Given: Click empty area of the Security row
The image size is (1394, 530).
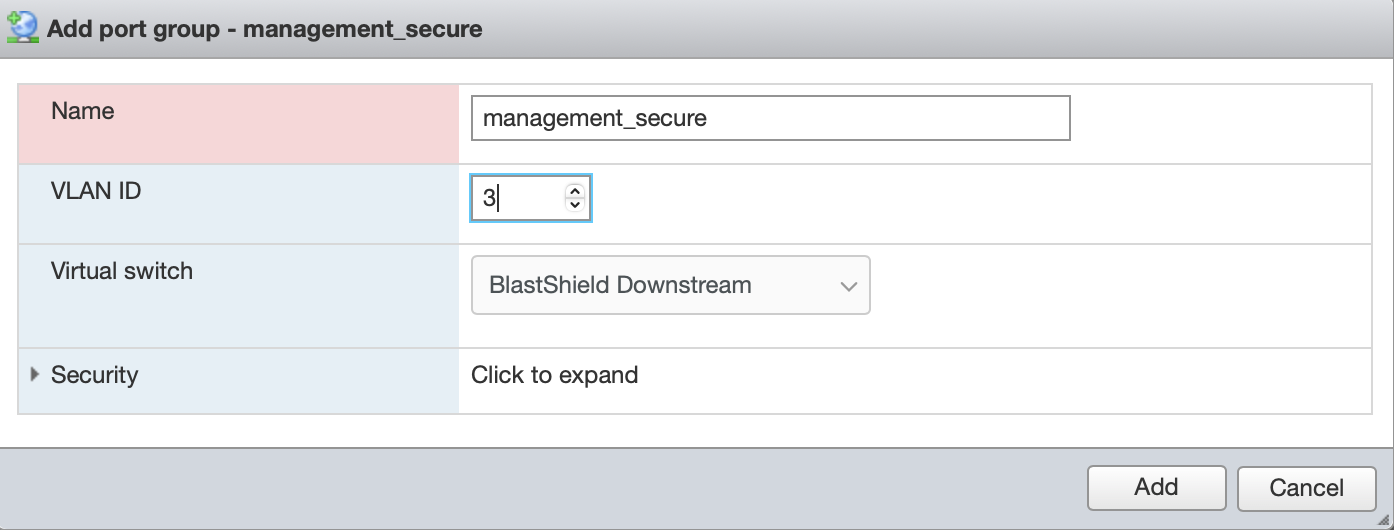Looking at the screenshot, I should point(1000,380).
